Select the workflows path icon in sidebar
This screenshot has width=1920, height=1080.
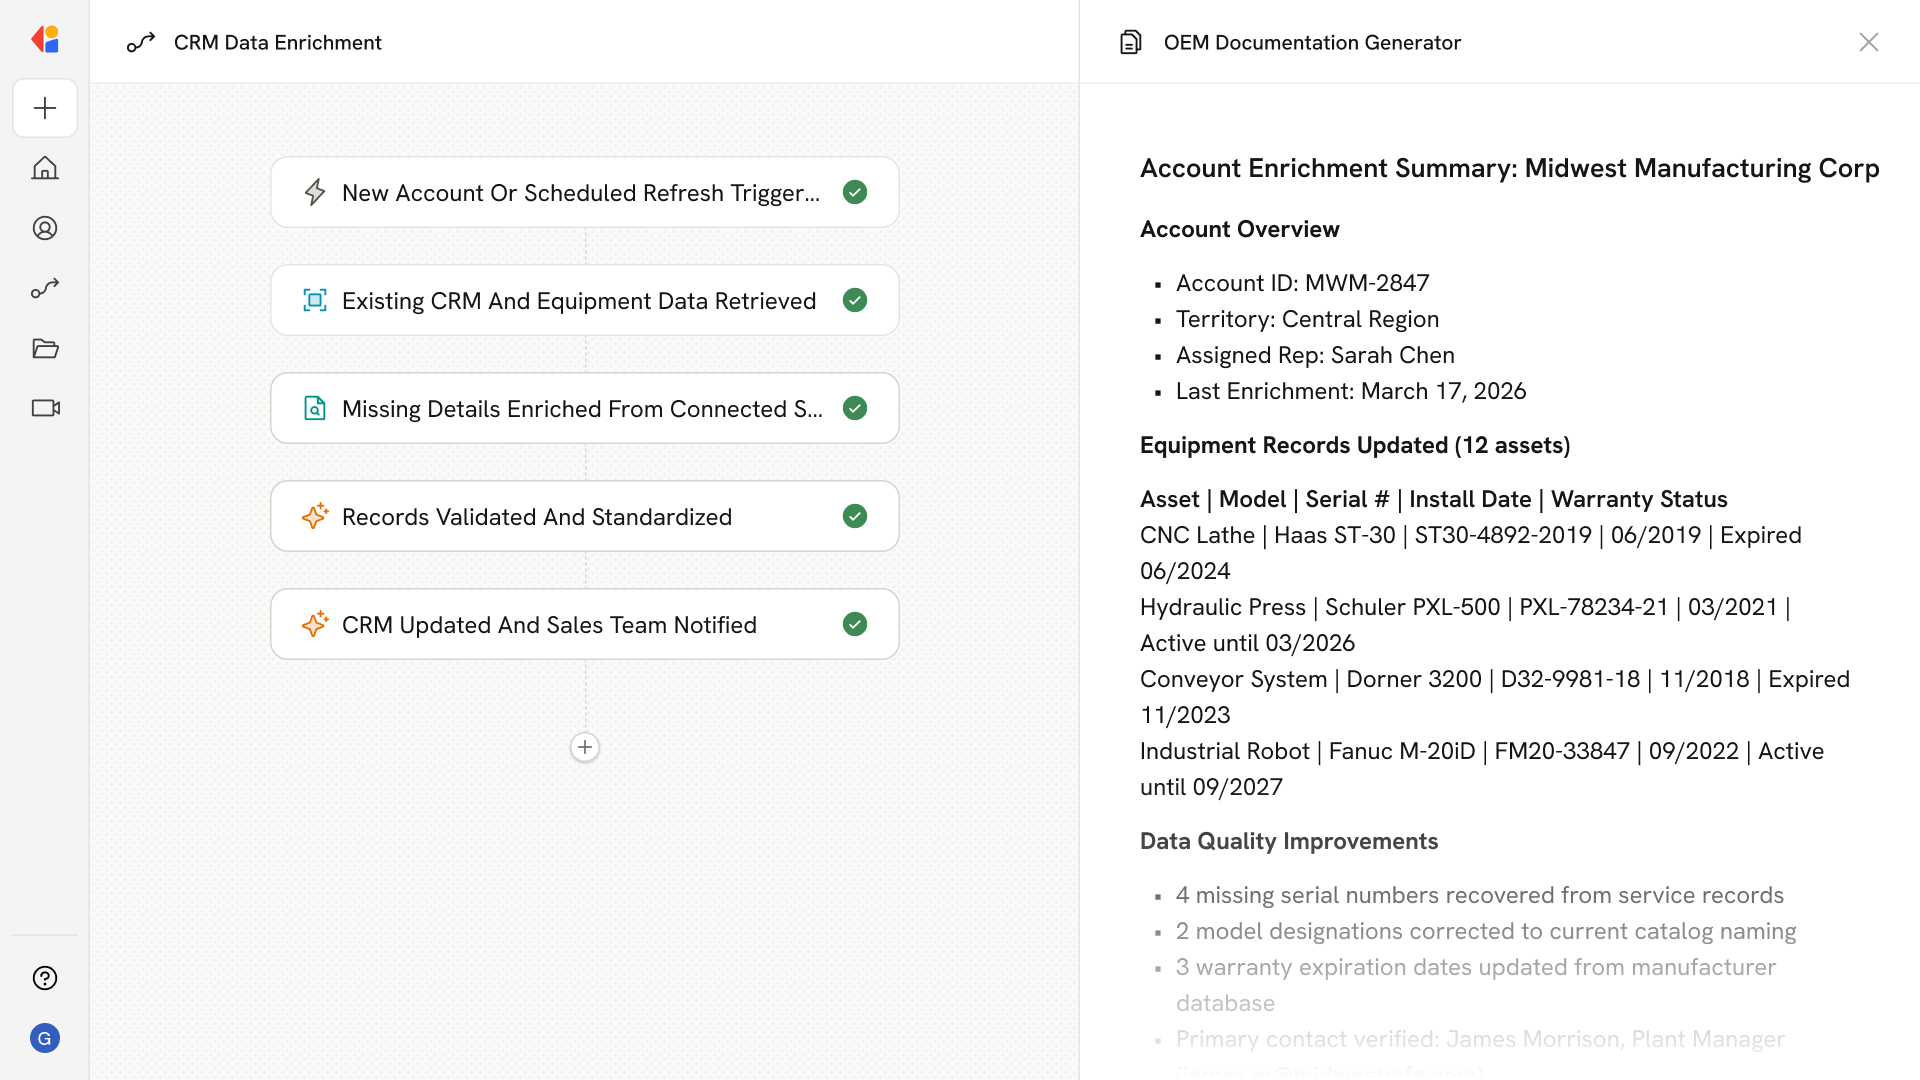[x=45, y=288]
